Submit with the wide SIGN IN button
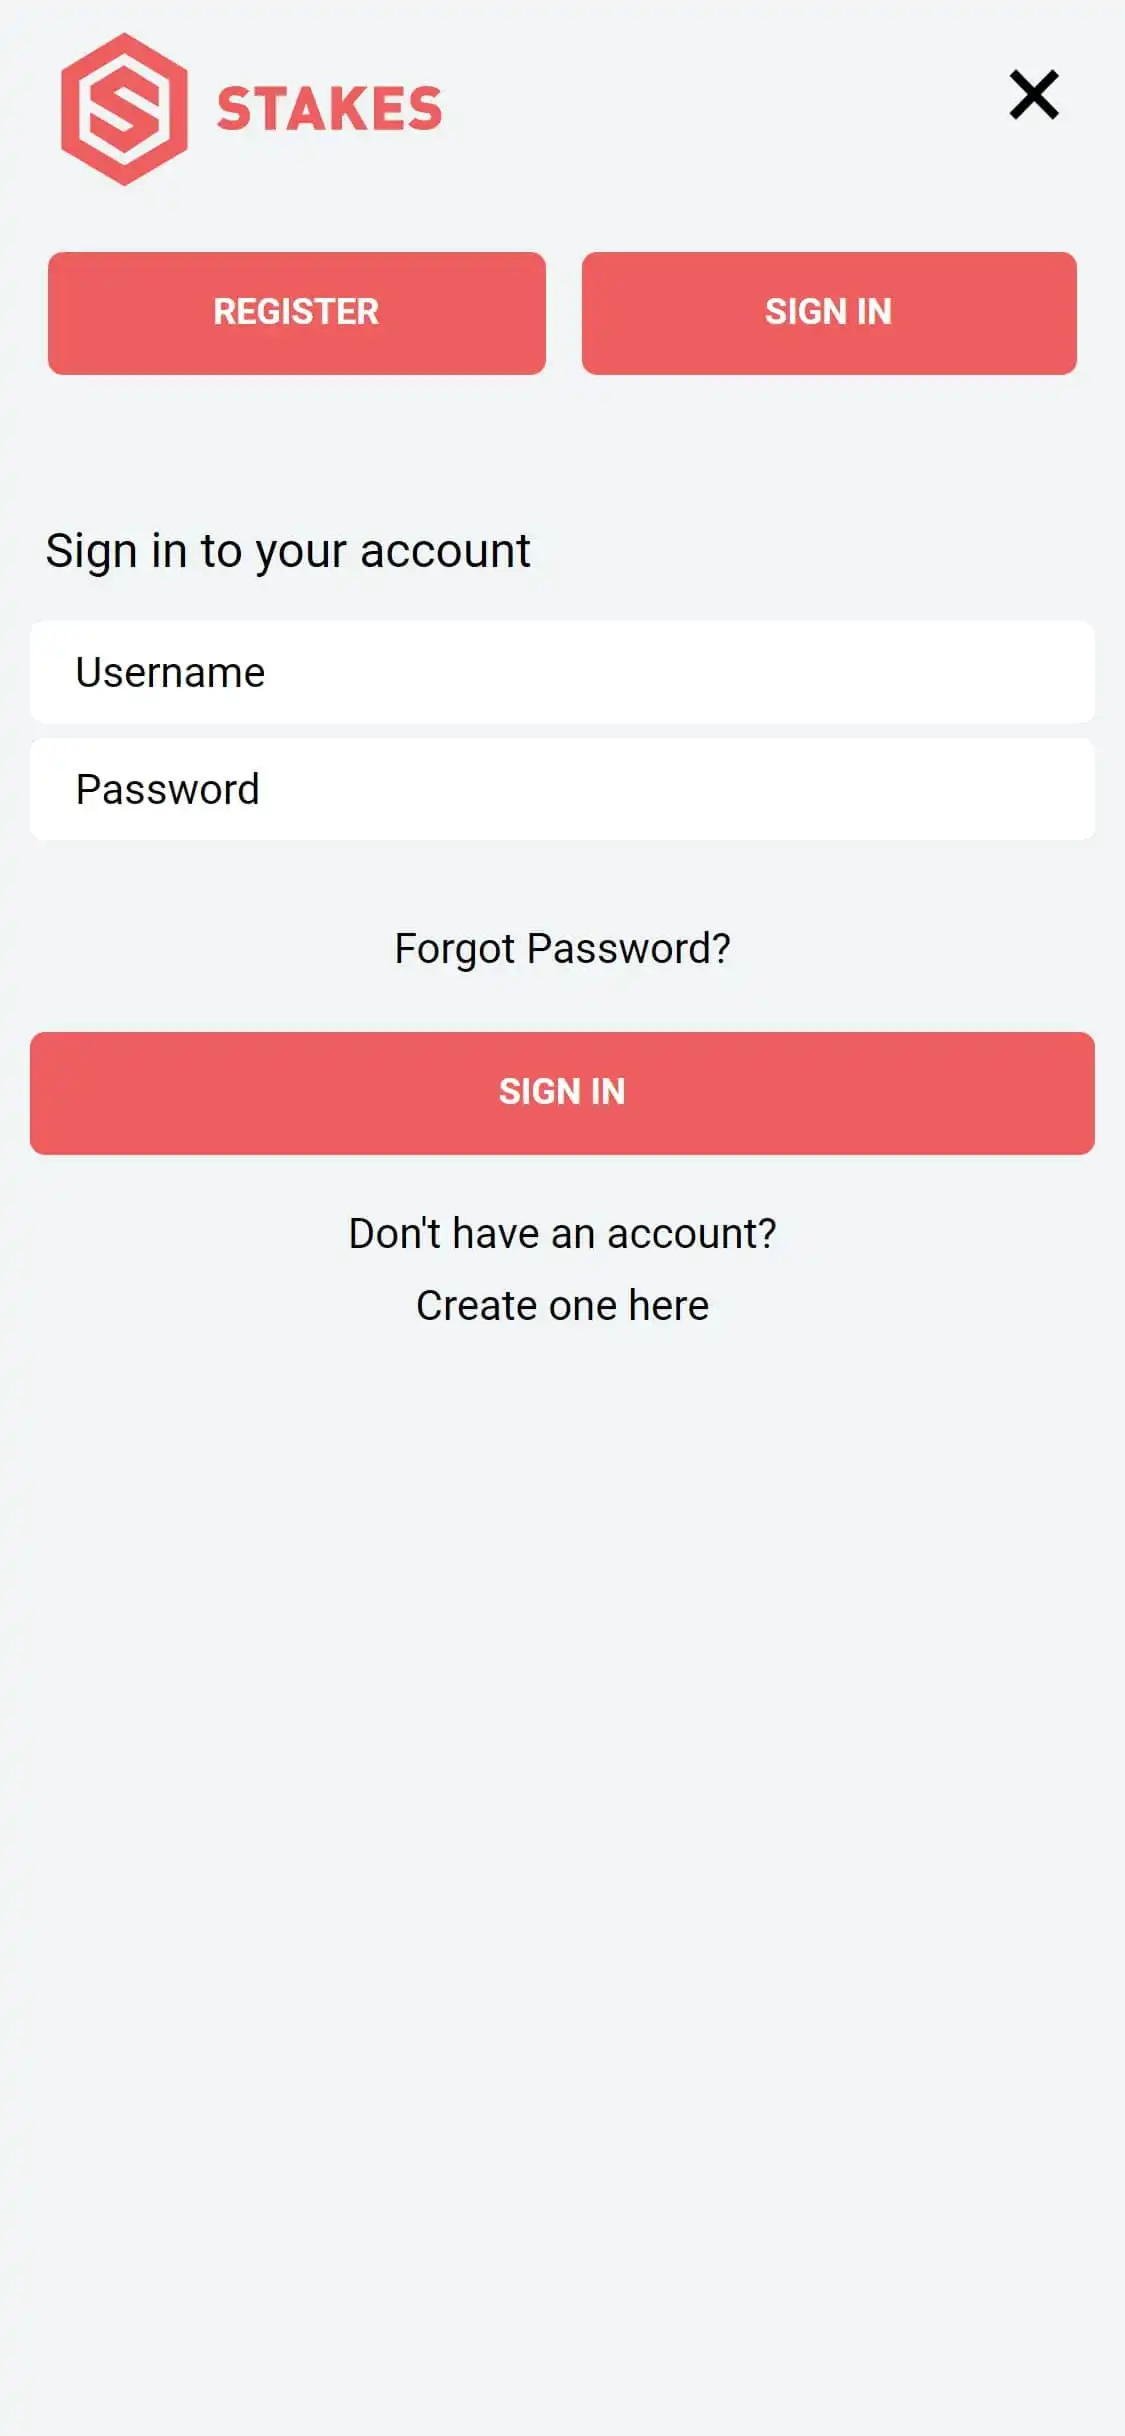The height and width of the screenshot is (2436, 1125). coord(562,1092)
